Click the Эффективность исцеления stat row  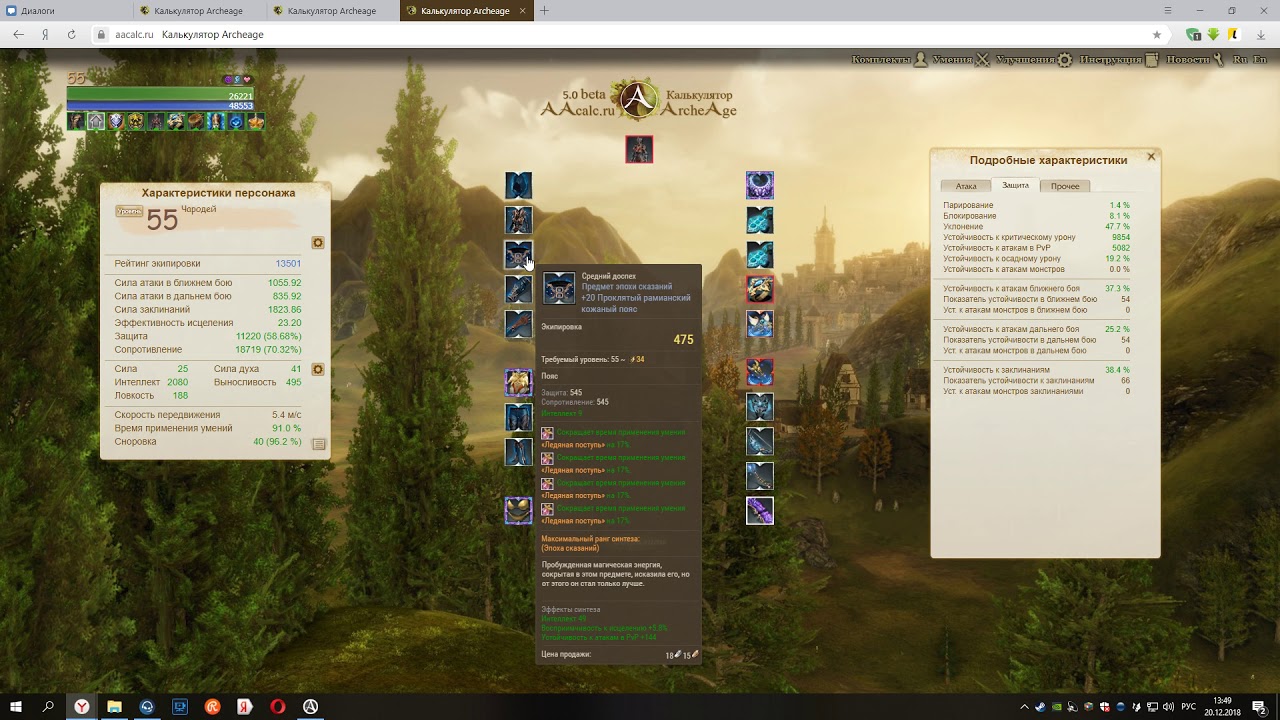[x=208, y=323]
